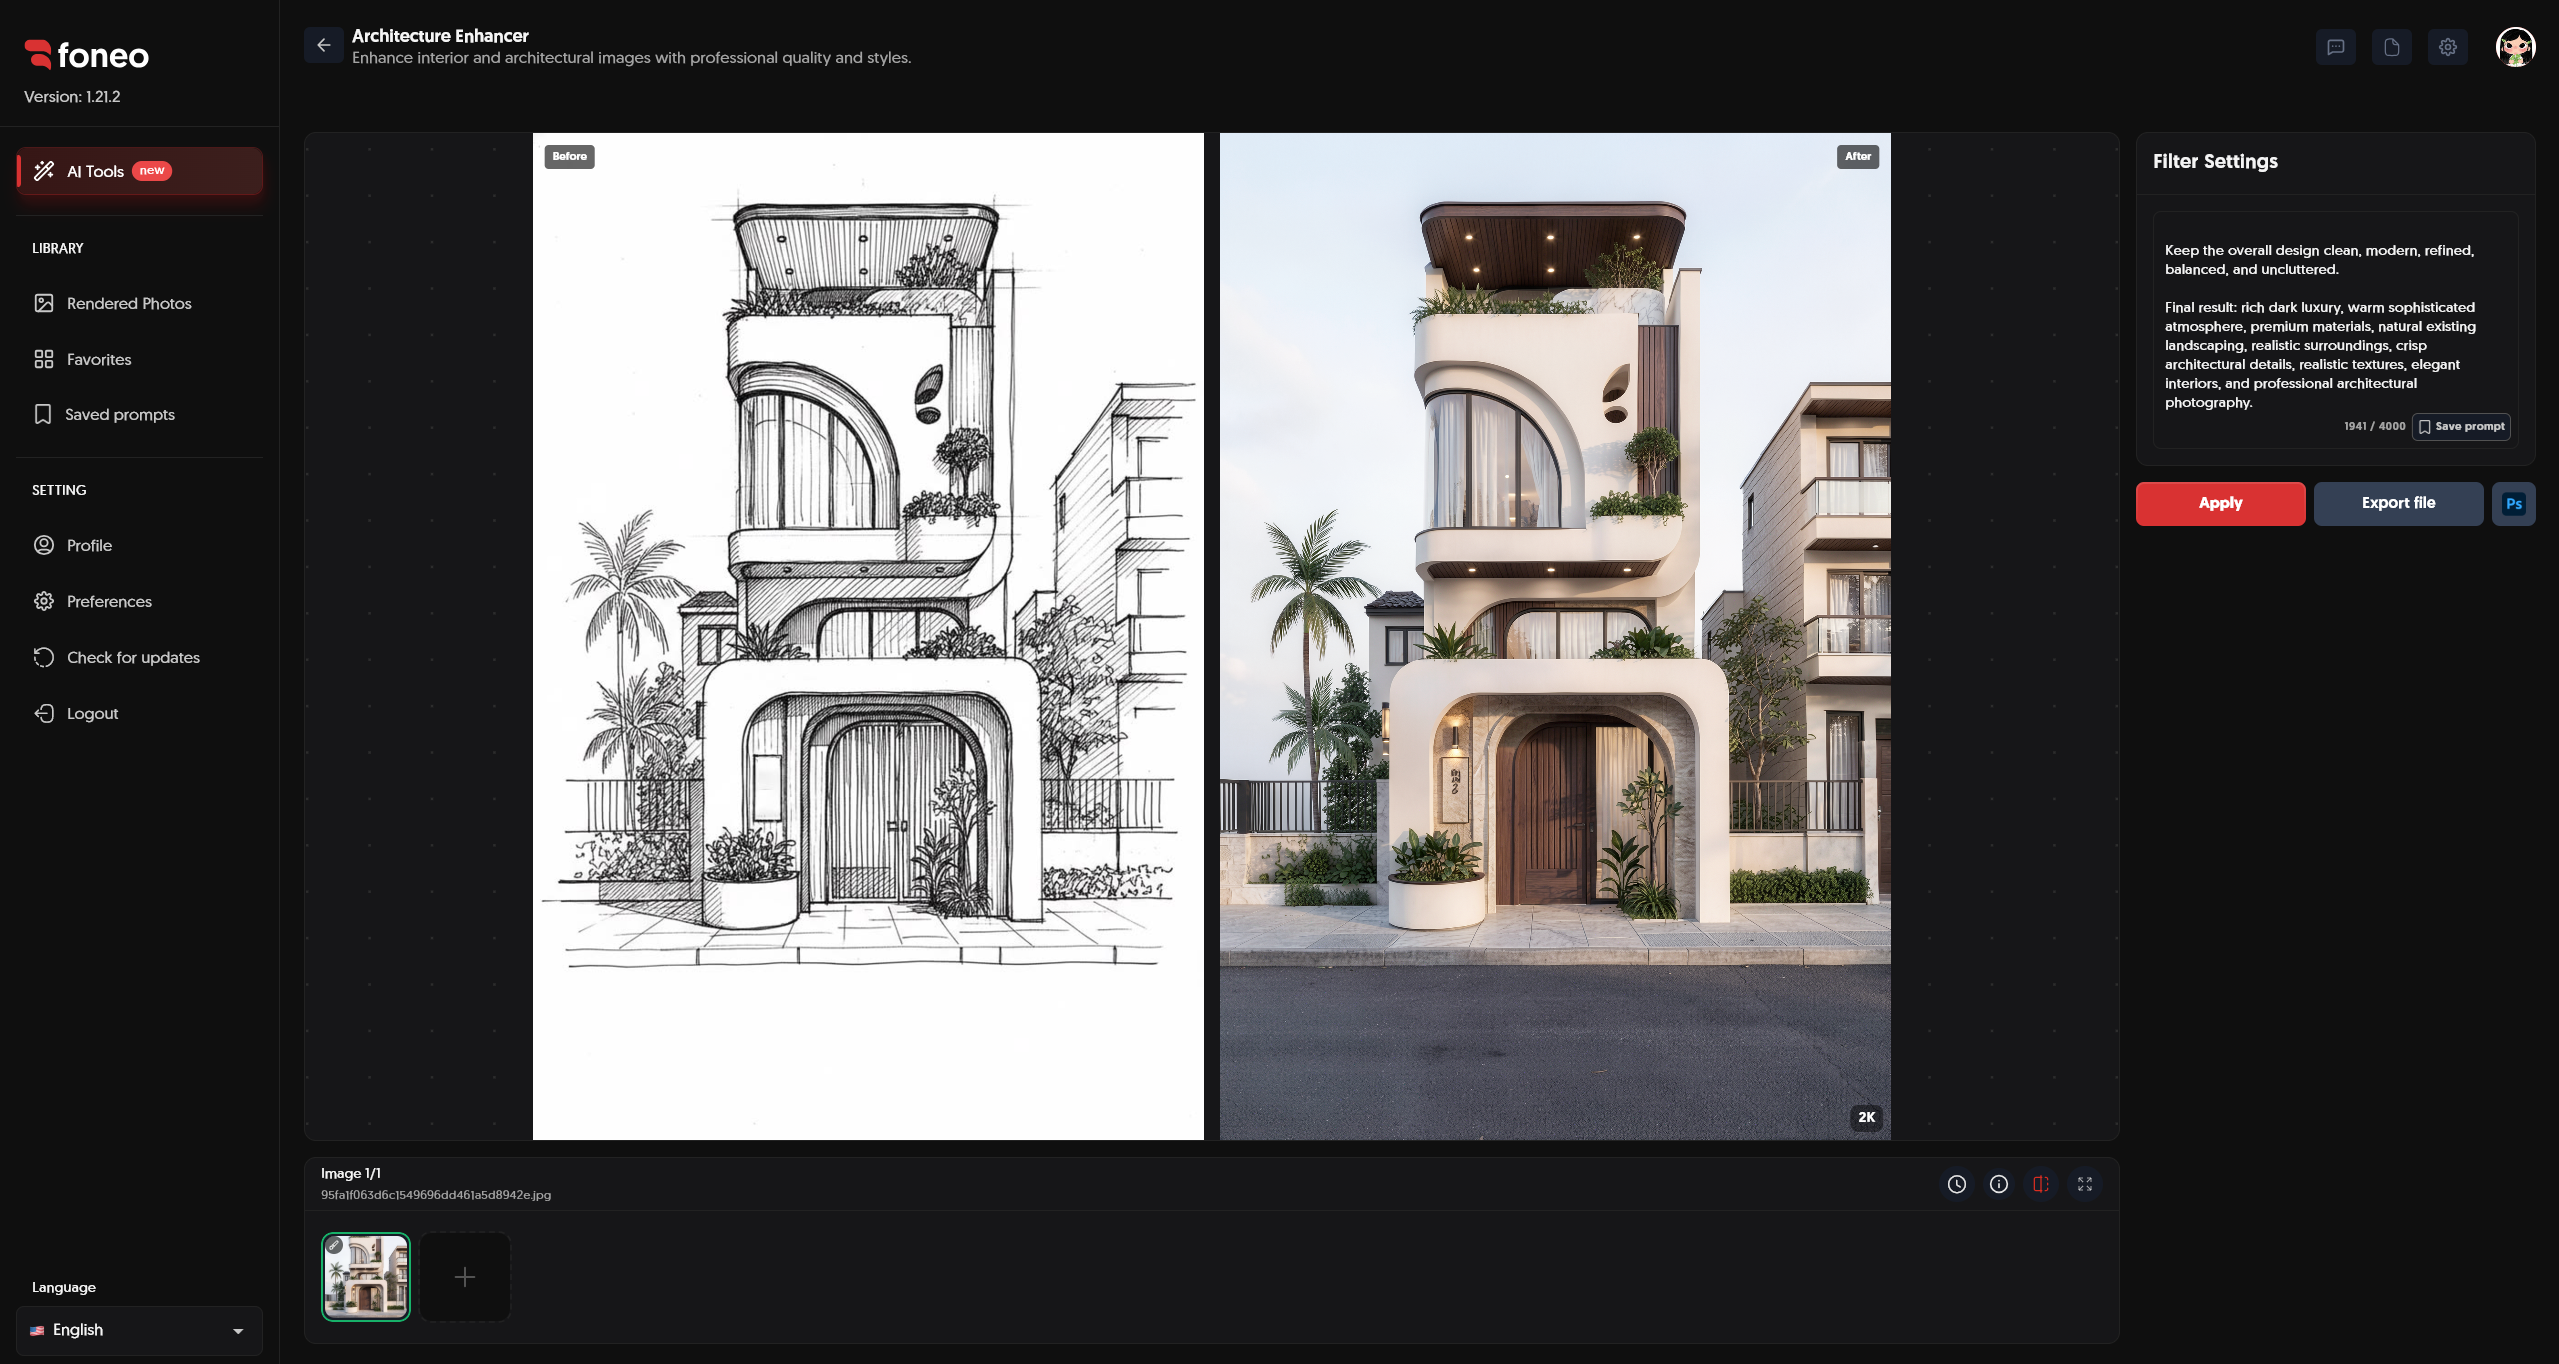Click the foneo logo

coord(87,55)
